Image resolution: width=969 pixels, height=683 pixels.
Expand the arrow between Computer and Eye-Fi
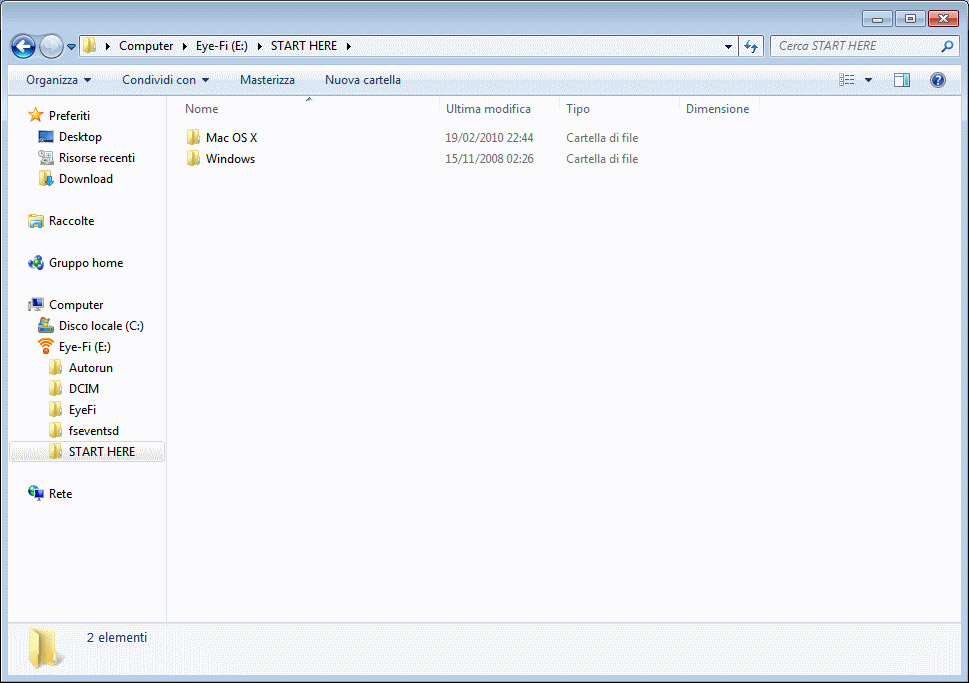pyautogui.click(x=184, y=46)
